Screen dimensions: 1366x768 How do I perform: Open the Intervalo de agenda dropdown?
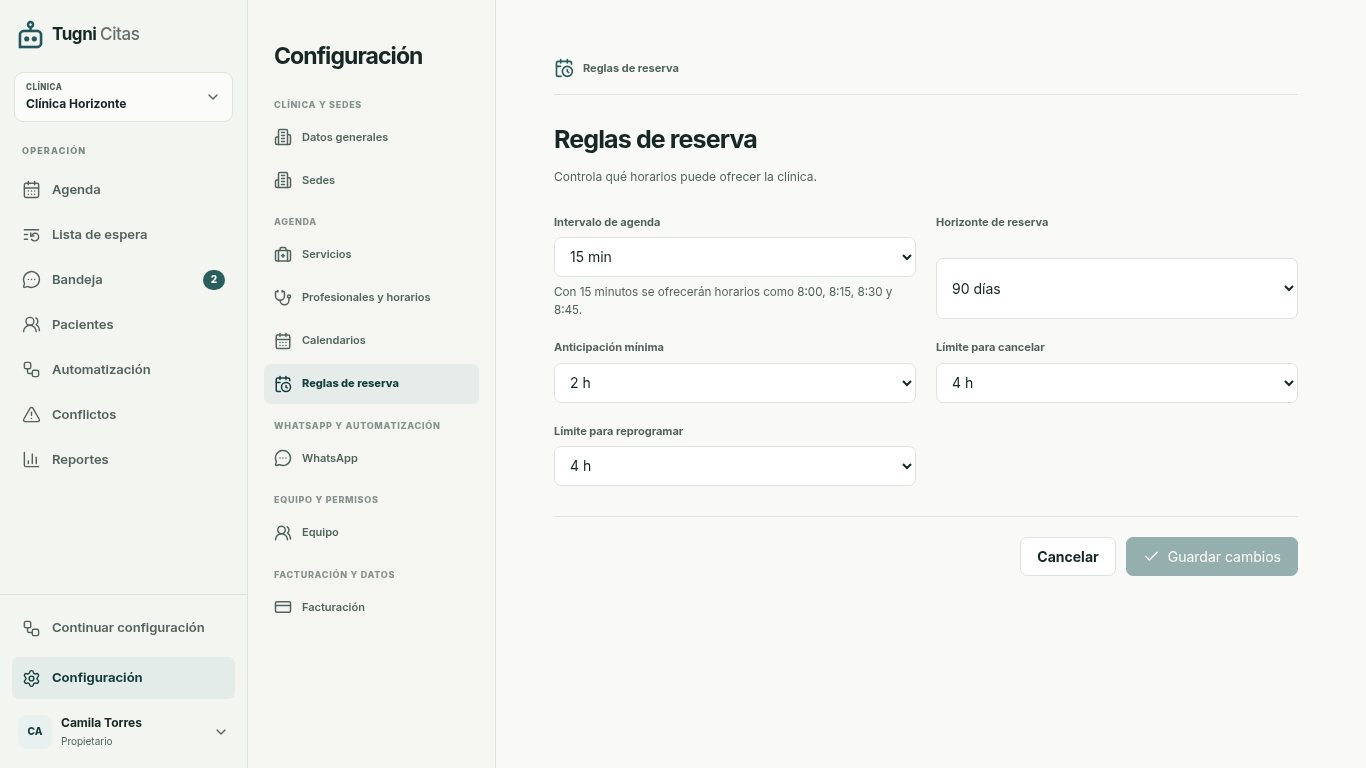coord(735,257)
